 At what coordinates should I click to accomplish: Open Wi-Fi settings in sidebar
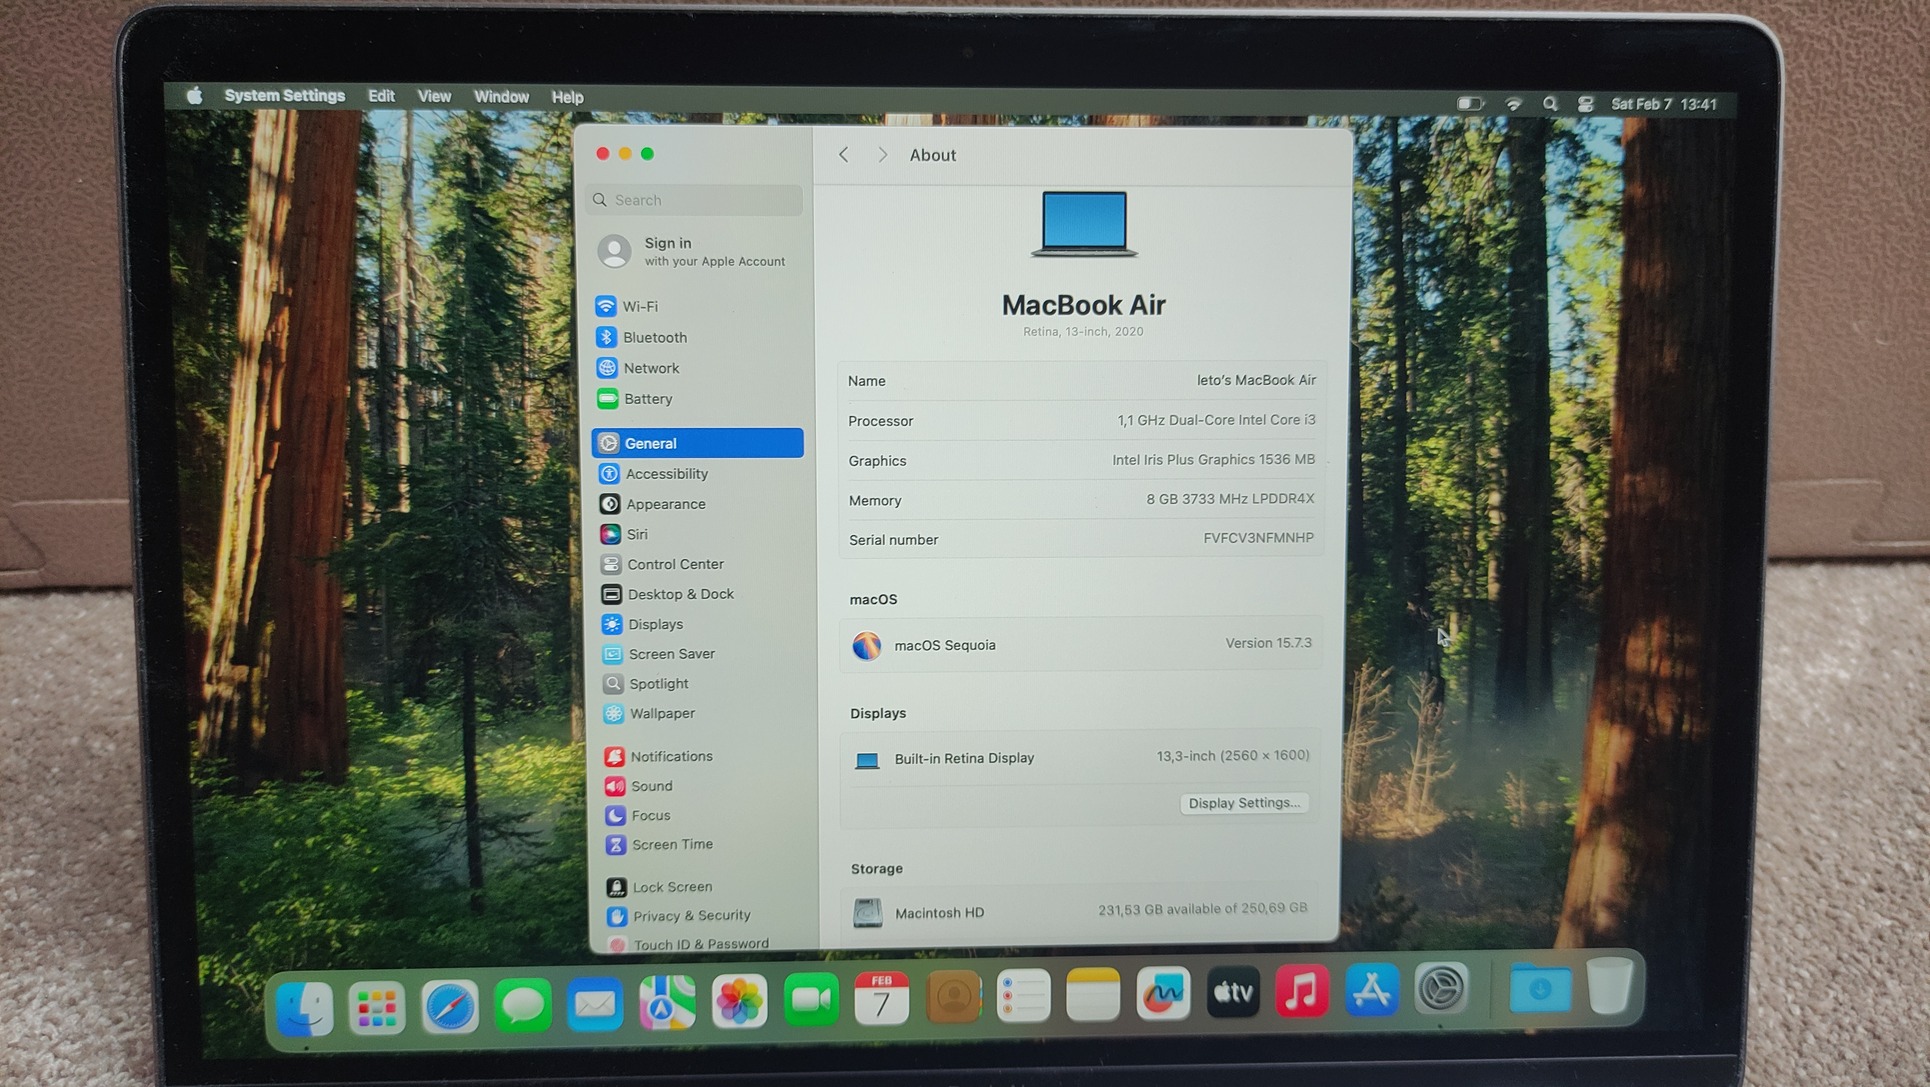coord(640,306)
